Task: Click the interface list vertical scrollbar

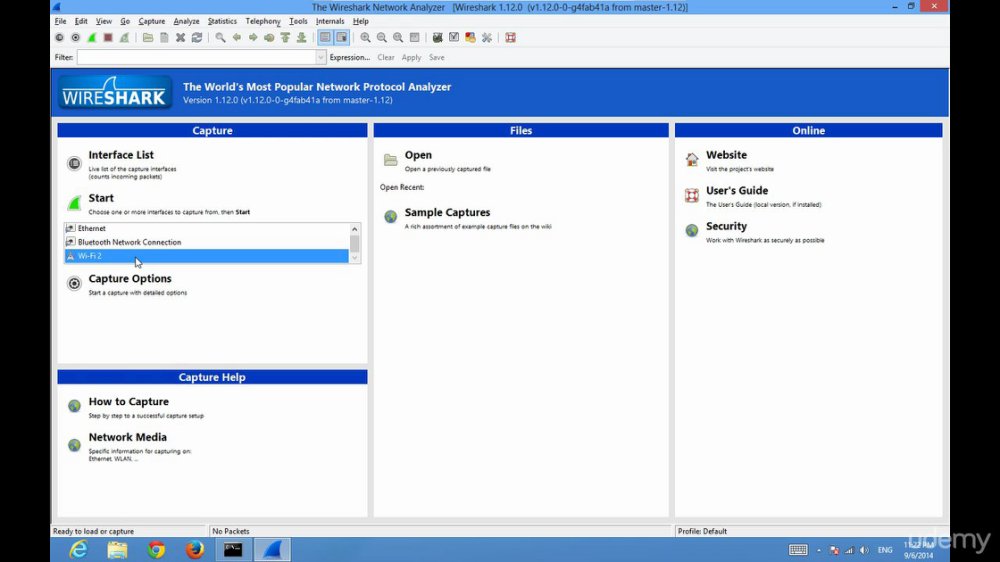Action: click(x=355, y=243)
